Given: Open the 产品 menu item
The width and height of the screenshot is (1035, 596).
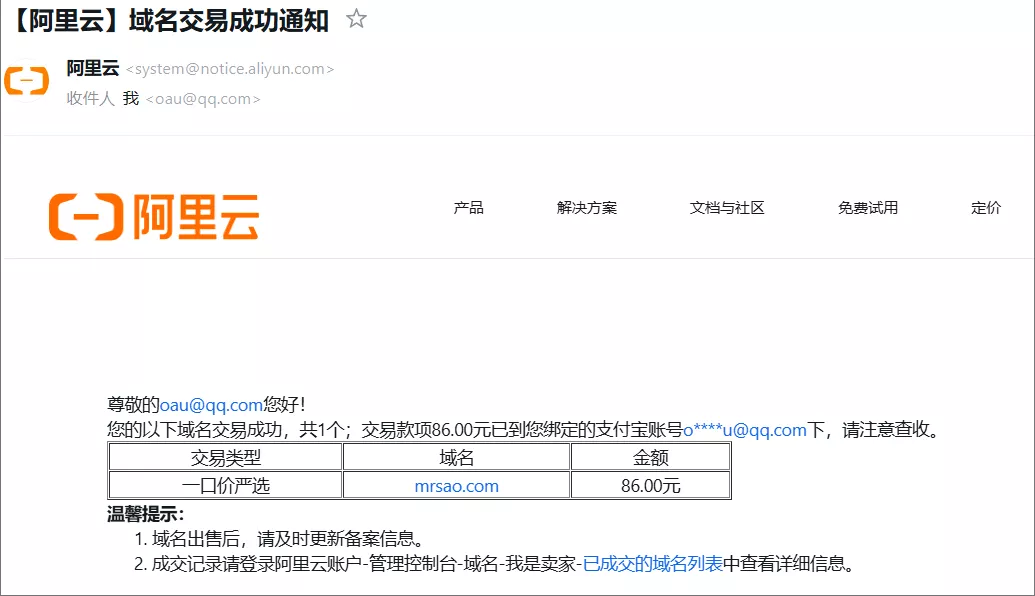Looking at the screenshot, I should coord(469,208).
